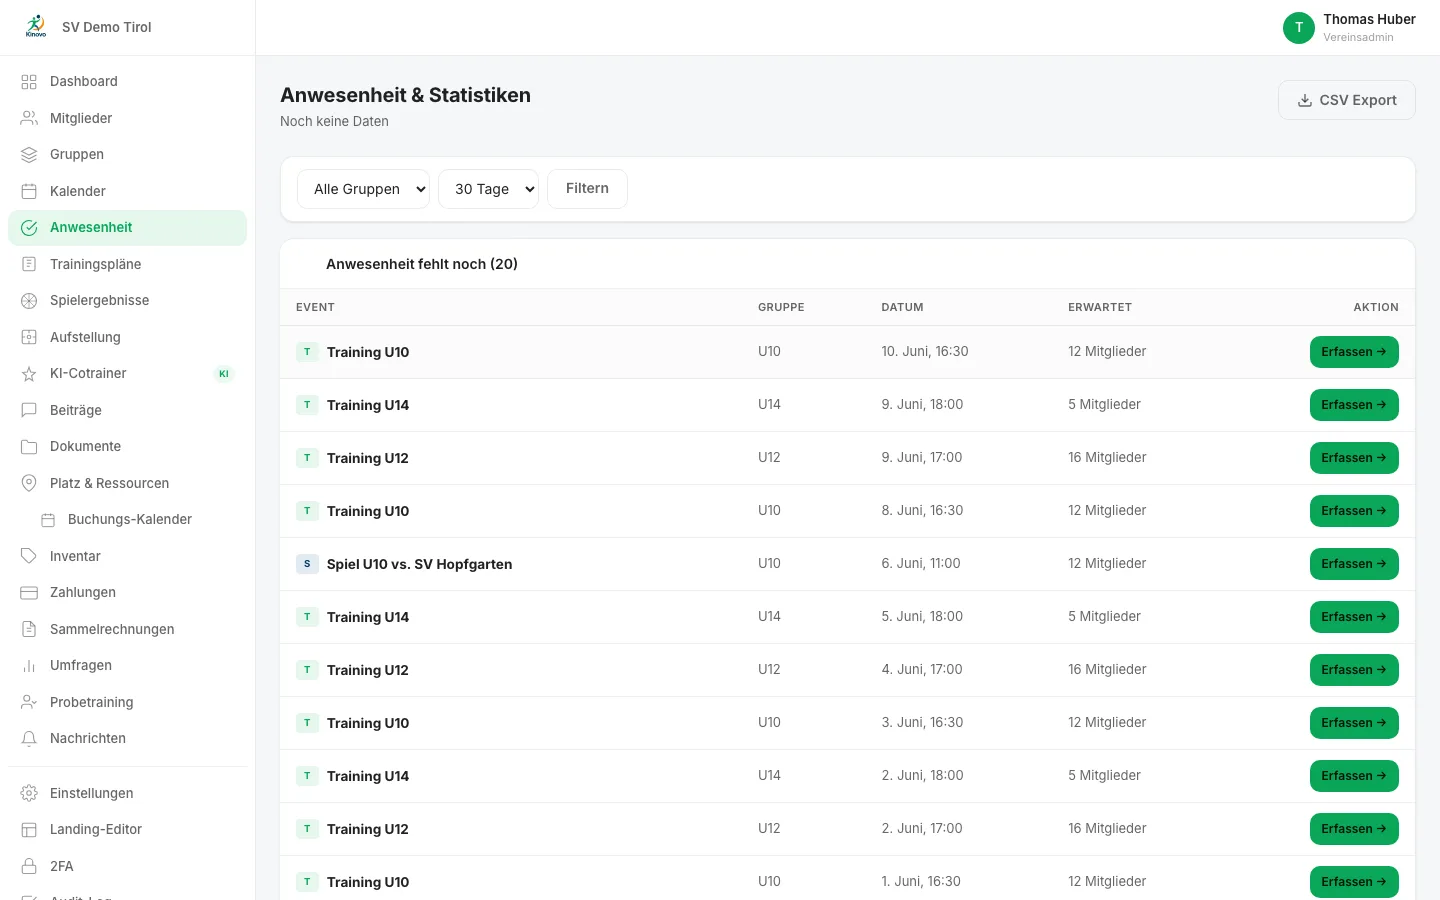Click the '6. Juni, 11:00' date cell
This screenshot has height=900, width=1440.
pyautogui.click(x=921, y=564)
